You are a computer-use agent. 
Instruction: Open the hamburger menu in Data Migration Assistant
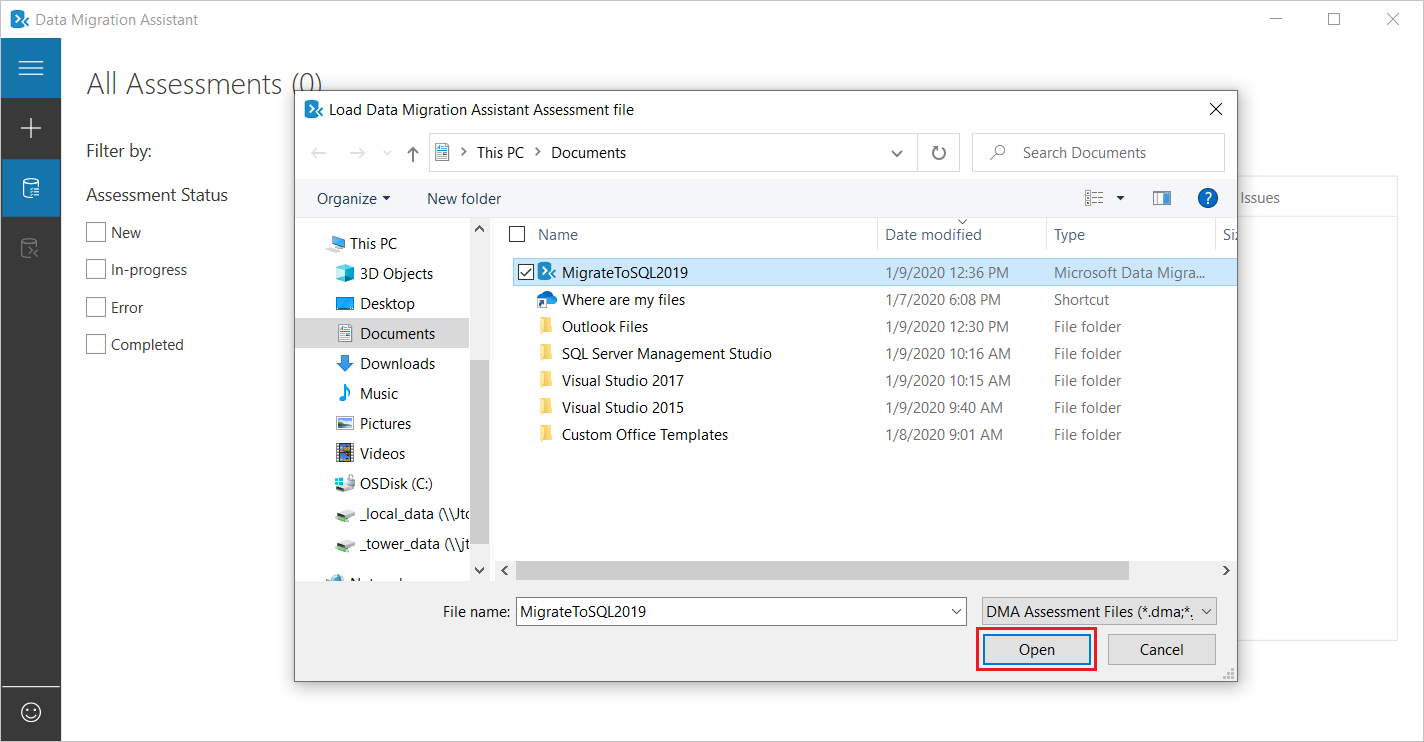[31, 68]
